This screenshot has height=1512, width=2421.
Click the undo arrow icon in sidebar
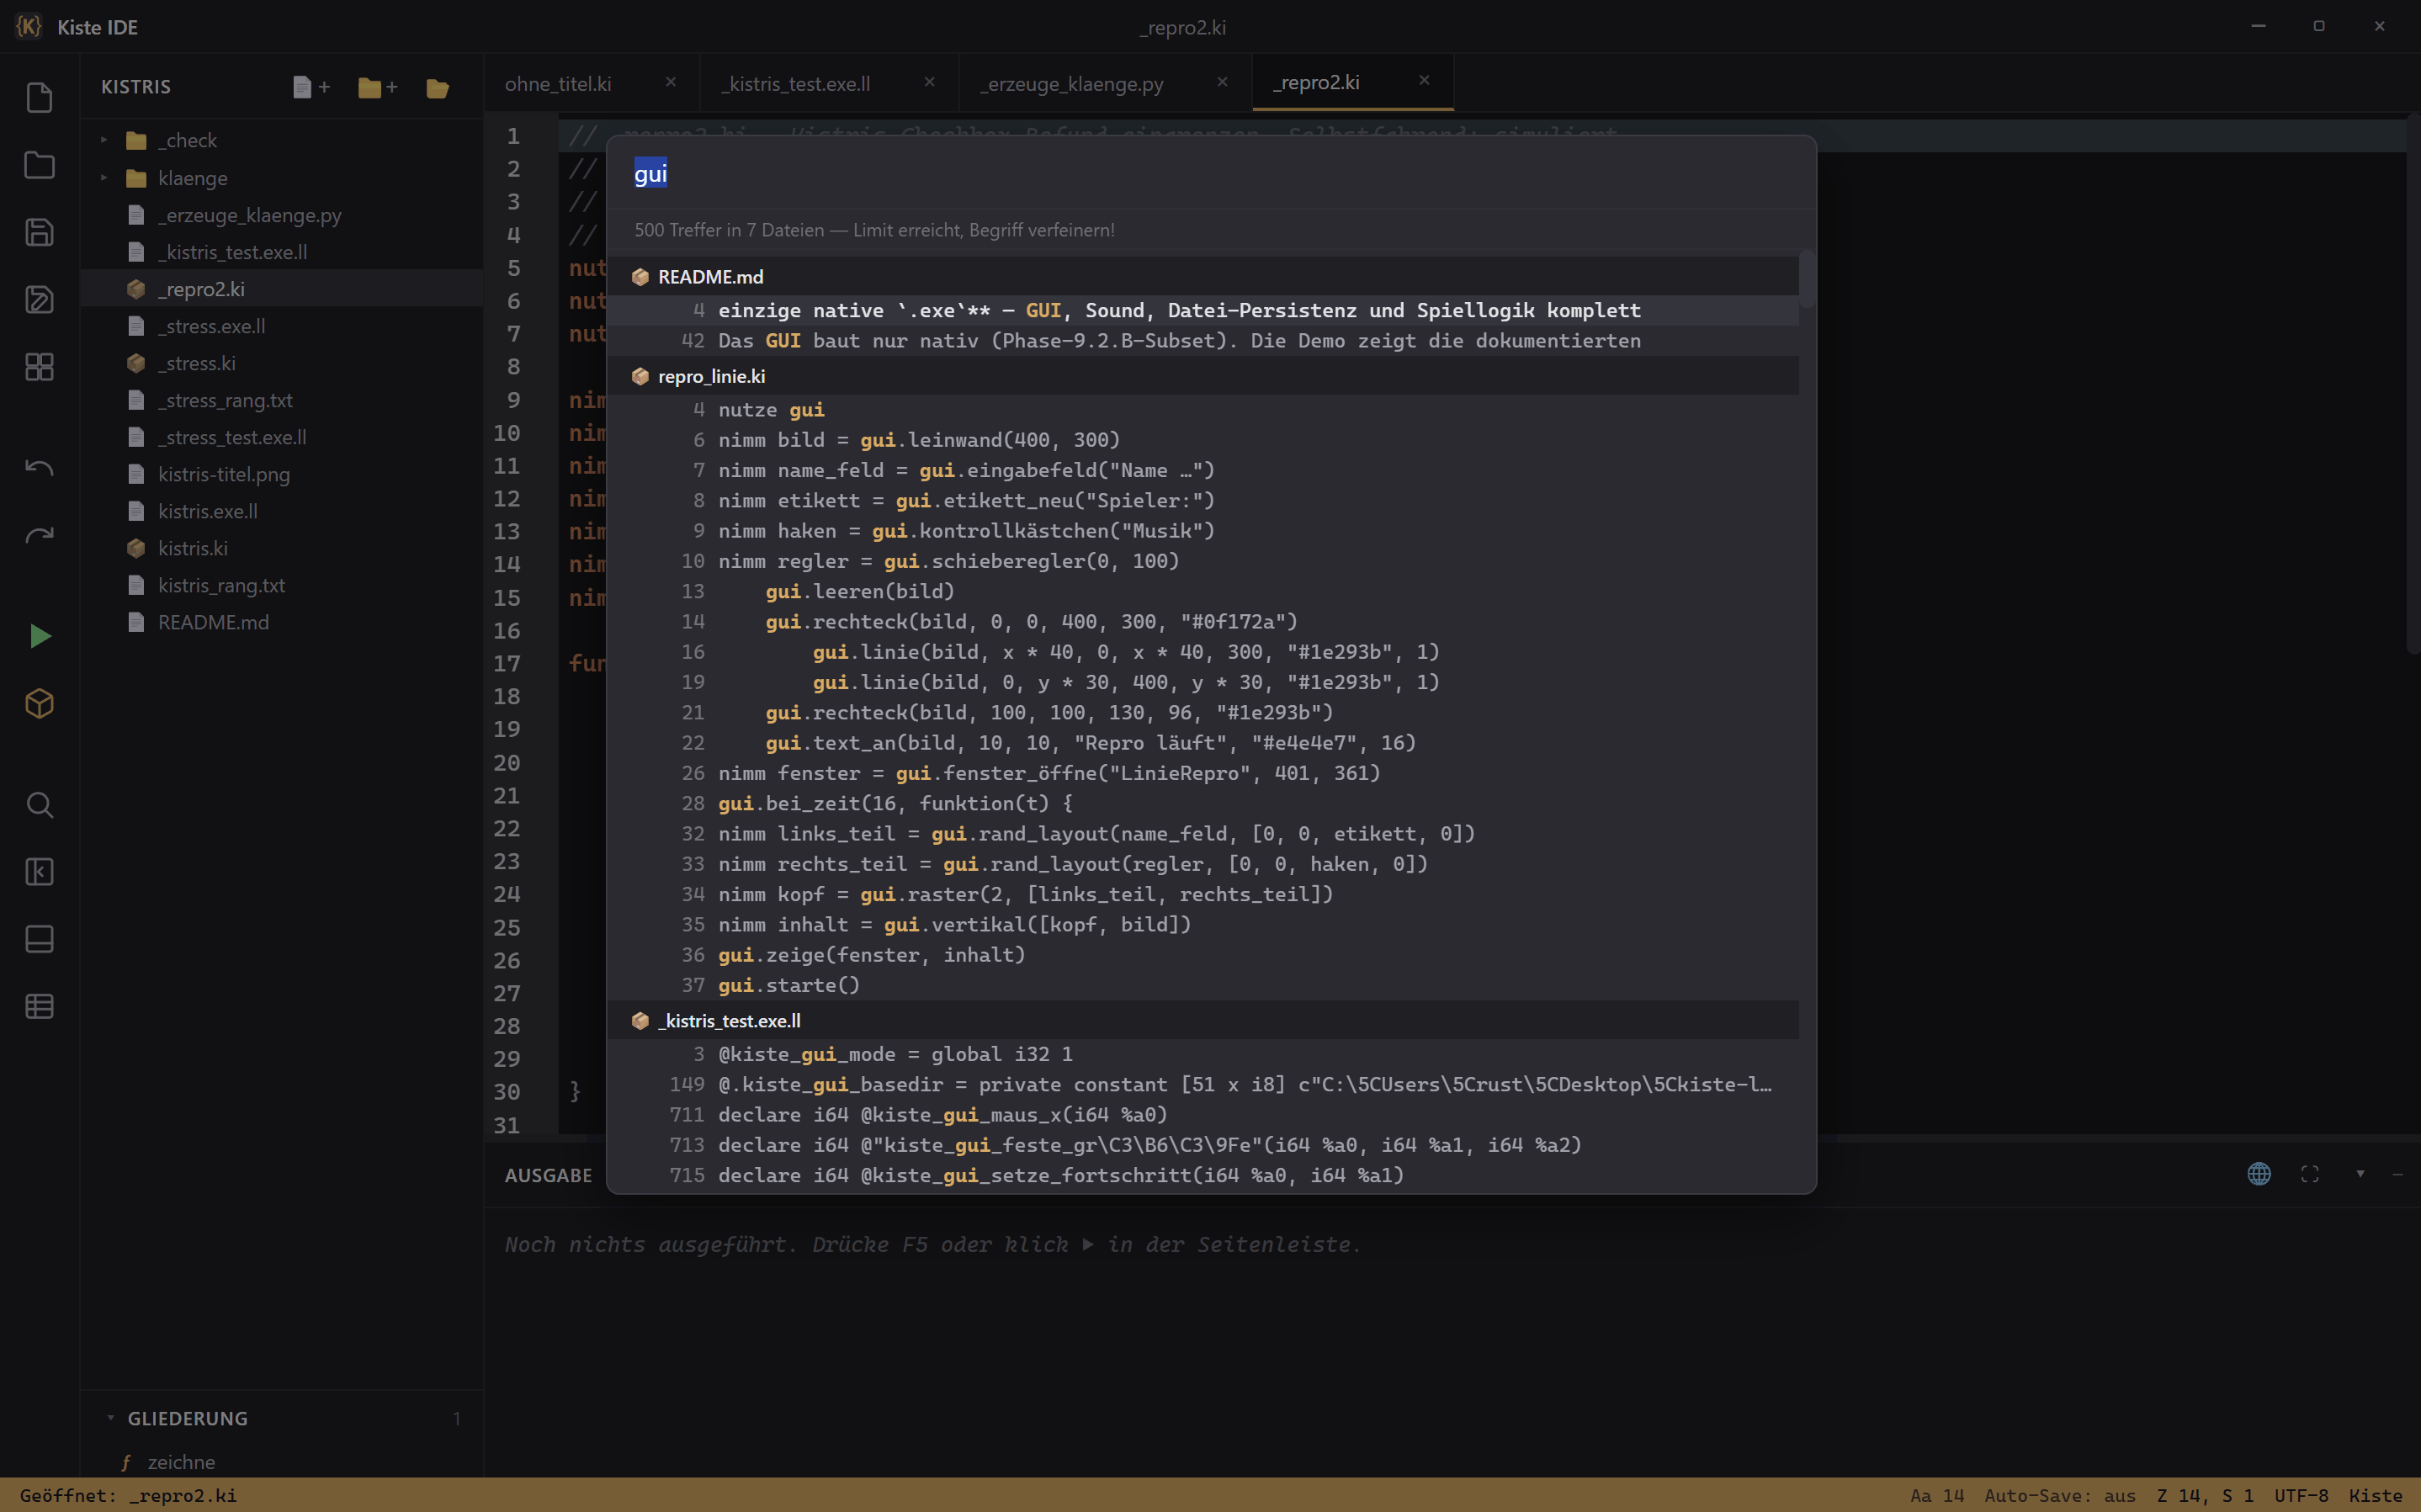click(x=39, y=468)
